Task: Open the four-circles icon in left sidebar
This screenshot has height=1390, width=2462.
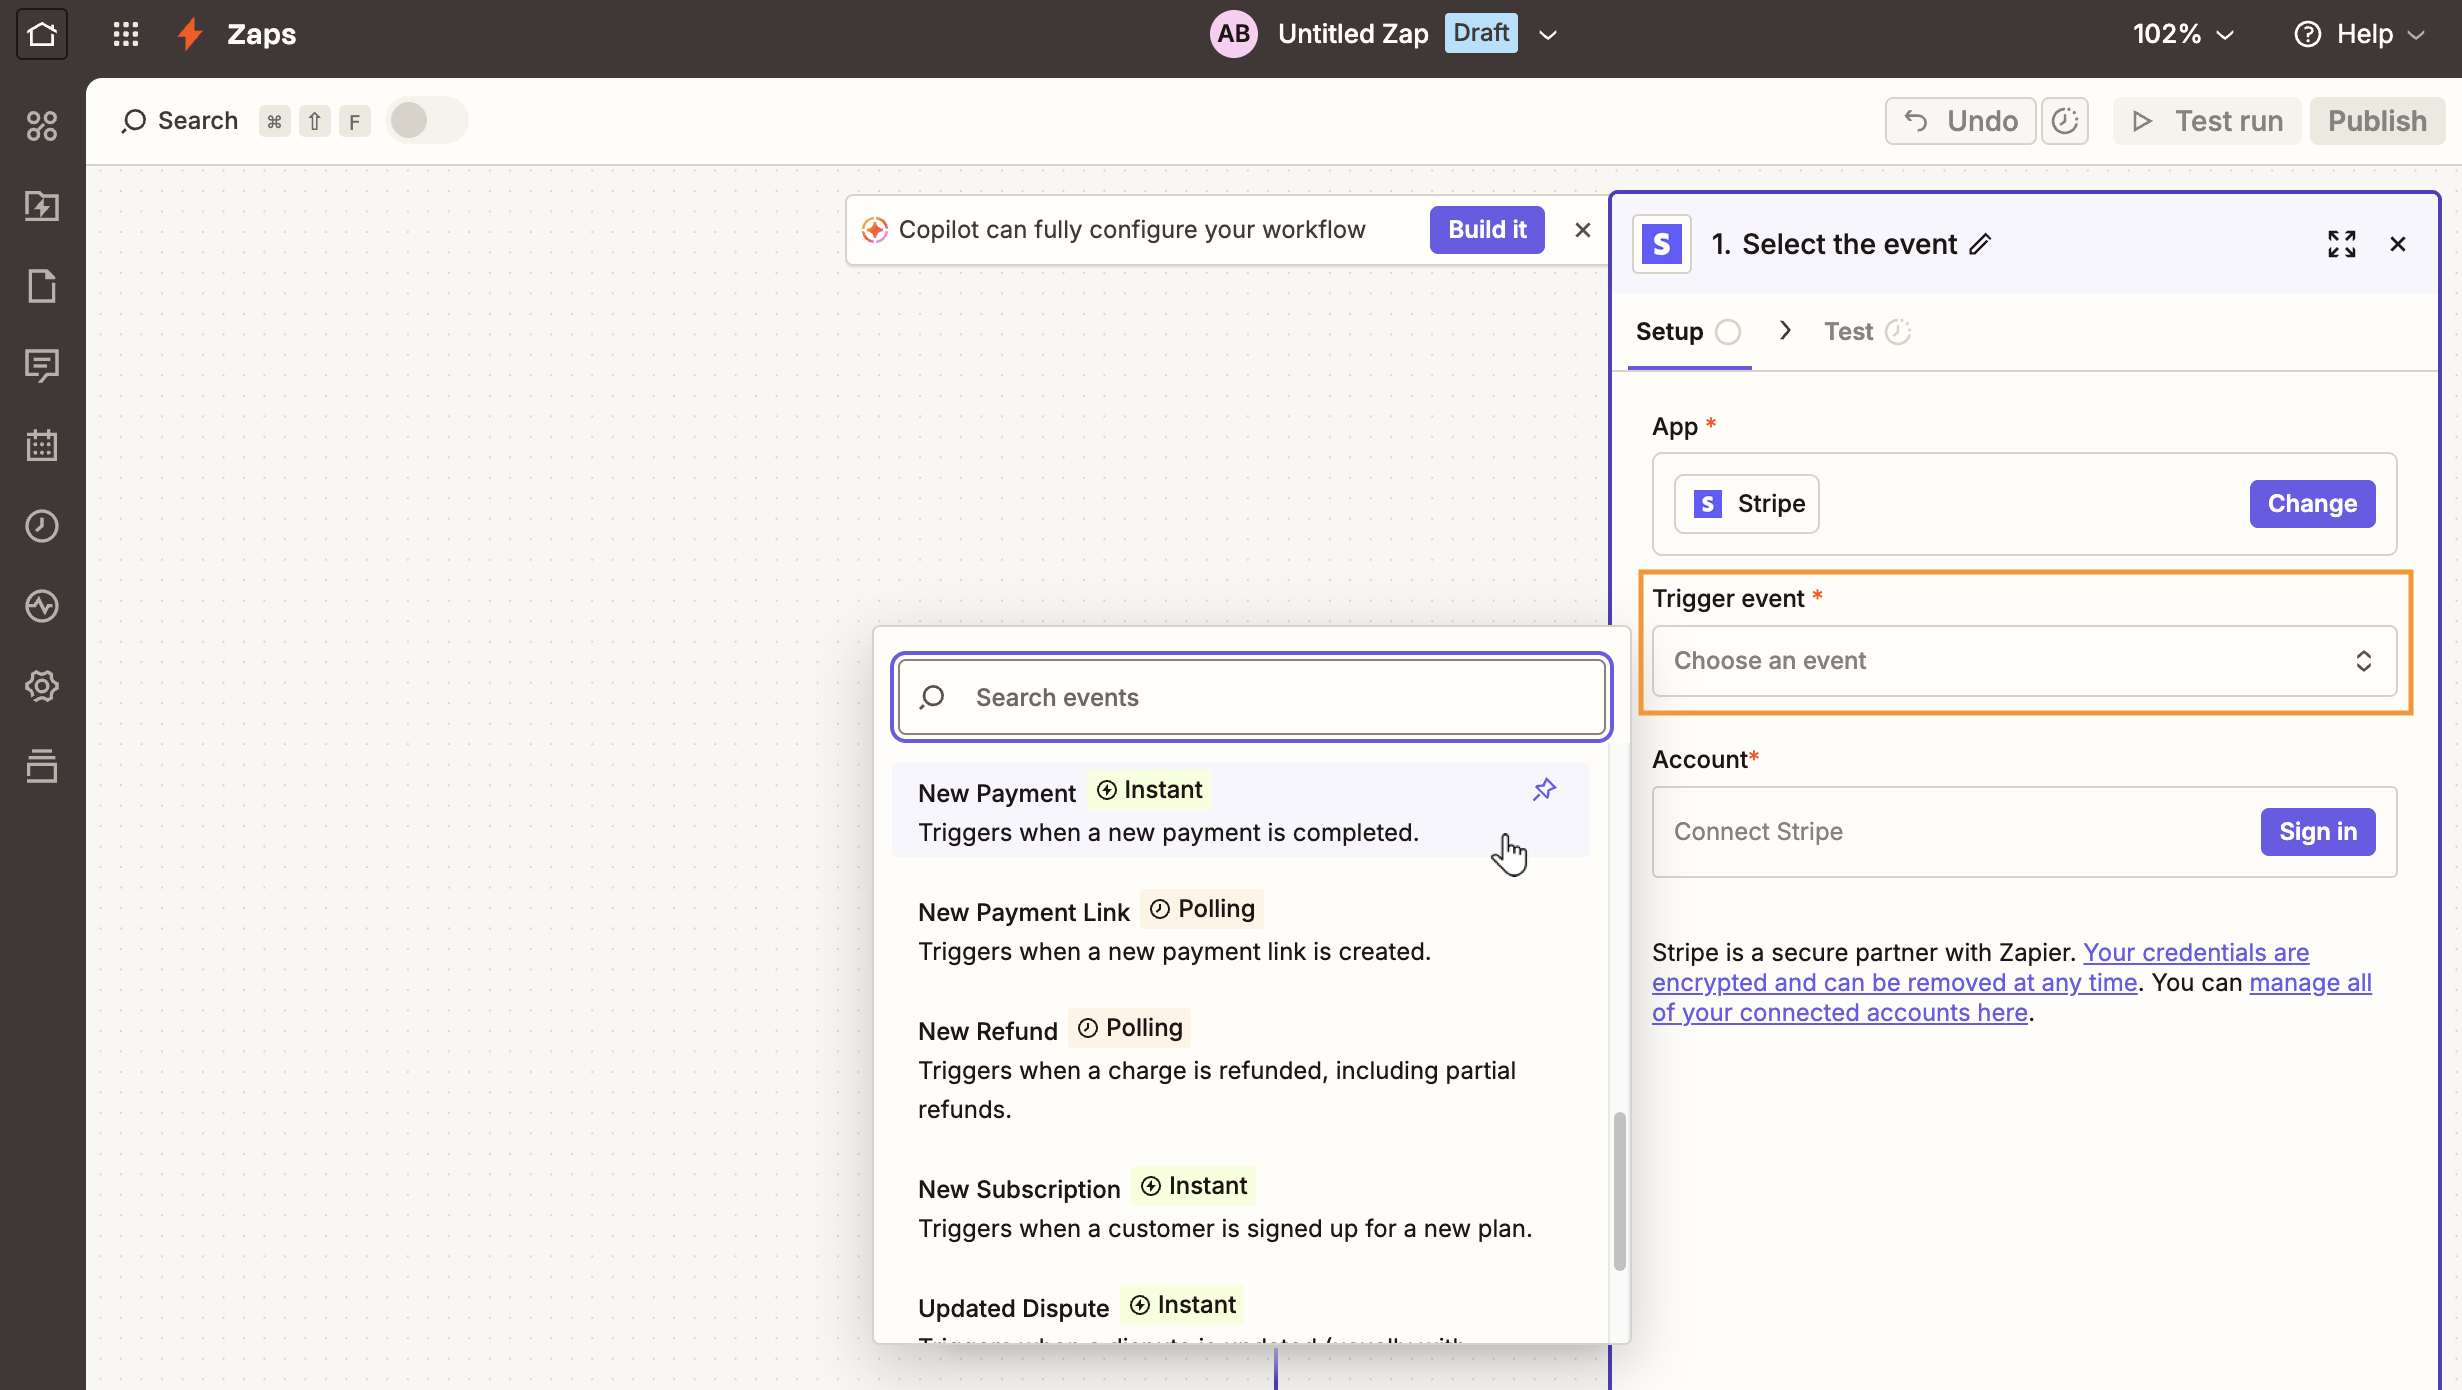Action: (x=42, y=126)
